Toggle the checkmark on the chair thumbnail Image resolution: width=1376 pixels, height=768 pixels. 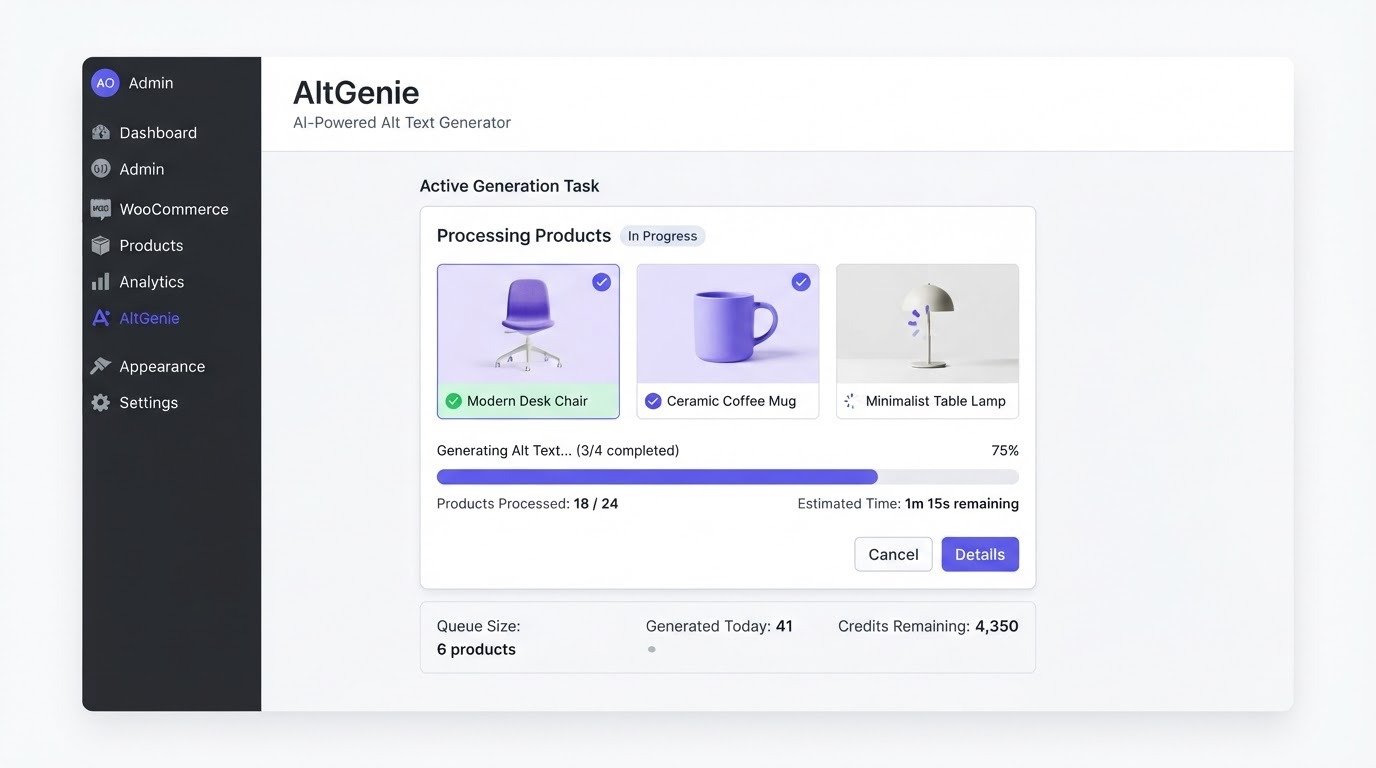pyautogui.click(x=601, y=282)
